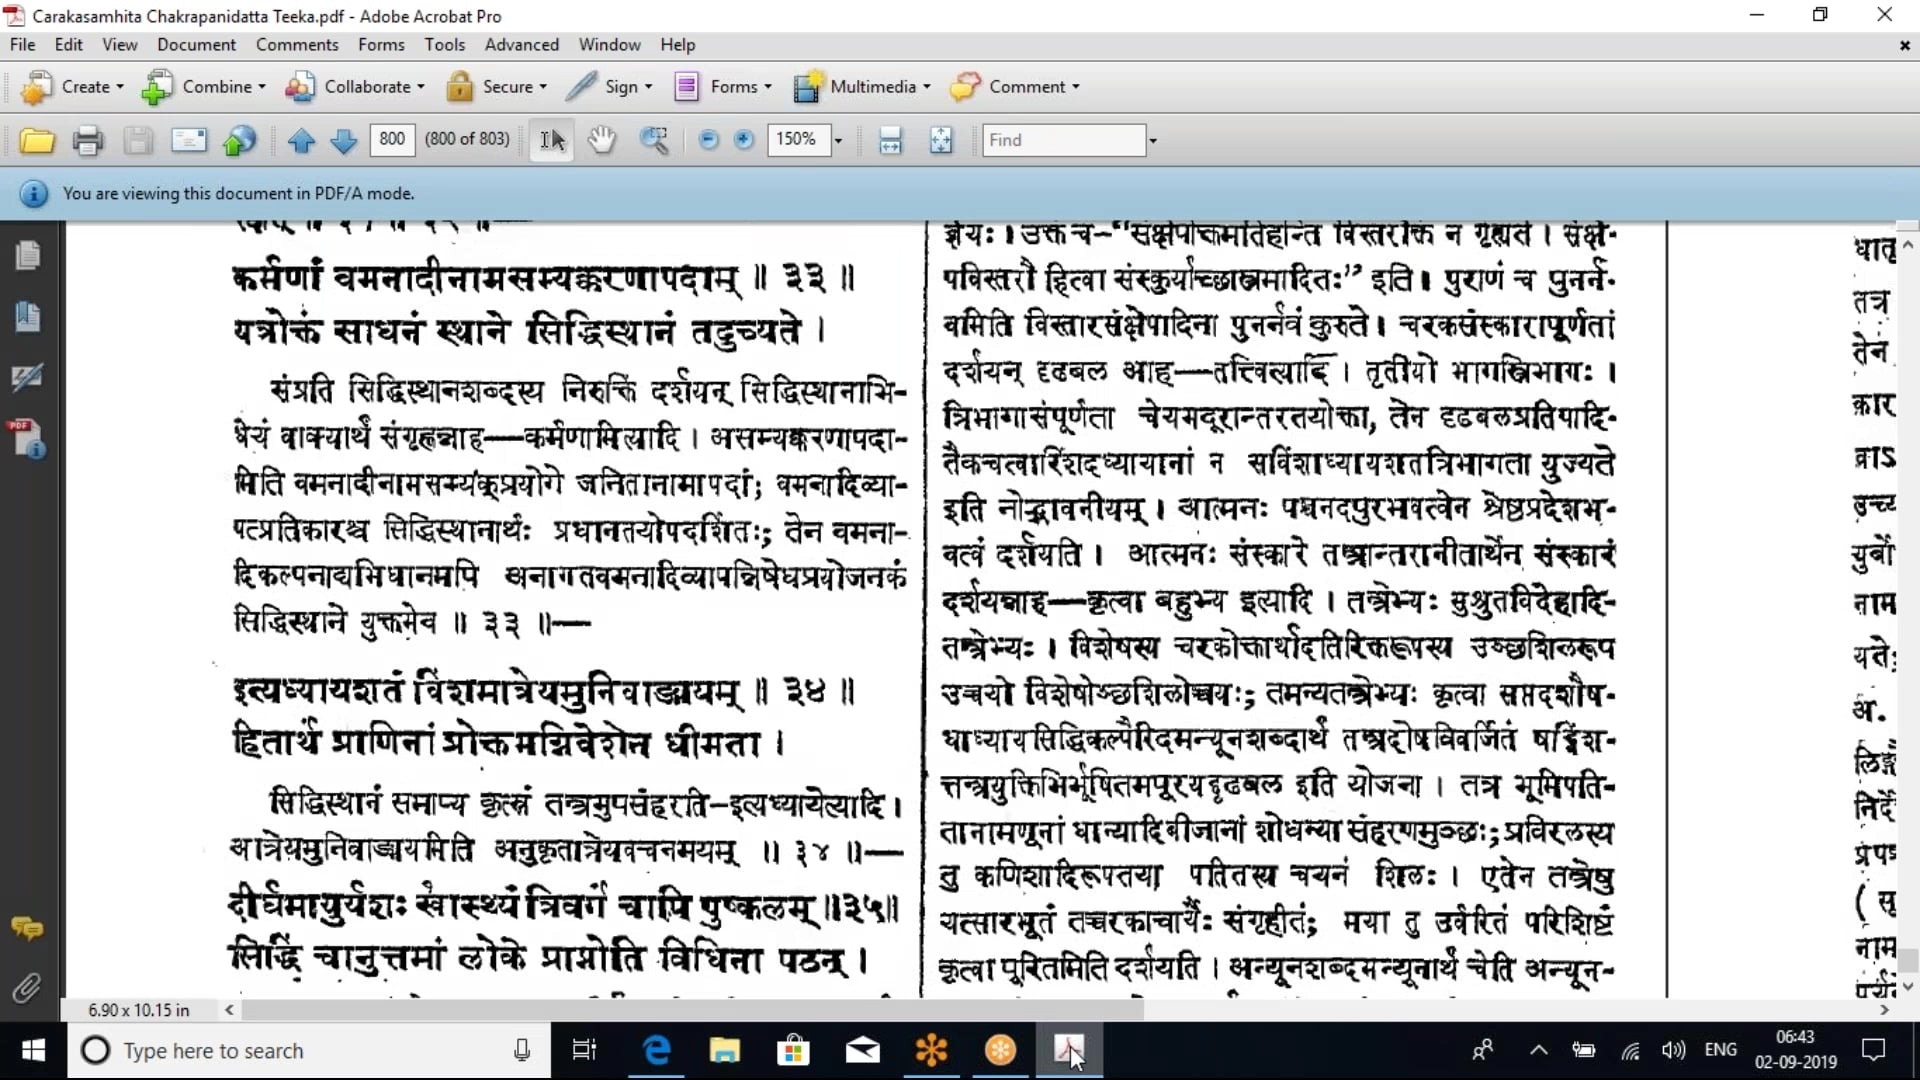This screenshot has width=1920, height=1080.
Task: Click the Print icon in toolbar
Action: coord(88,141)
